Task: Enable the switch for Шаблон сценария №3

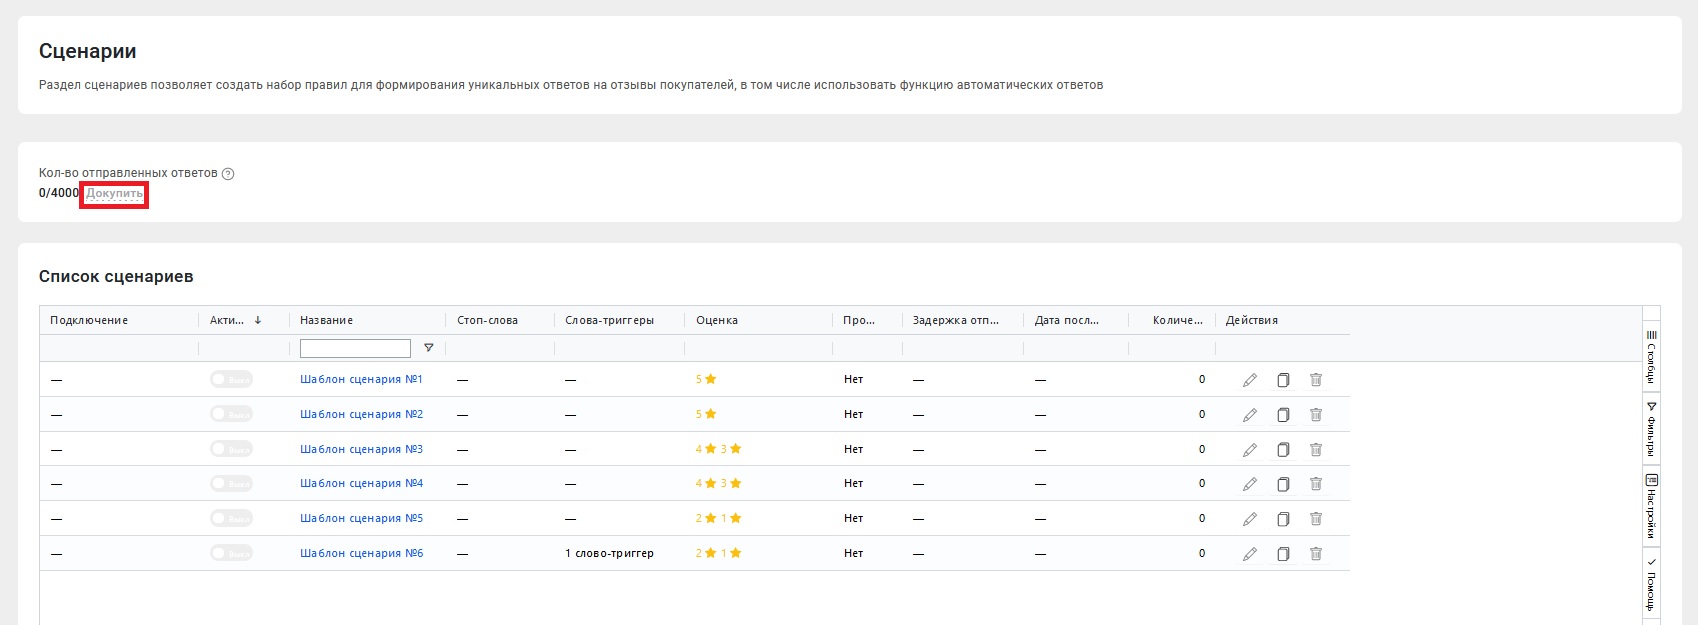Action: tap(231, 450)
